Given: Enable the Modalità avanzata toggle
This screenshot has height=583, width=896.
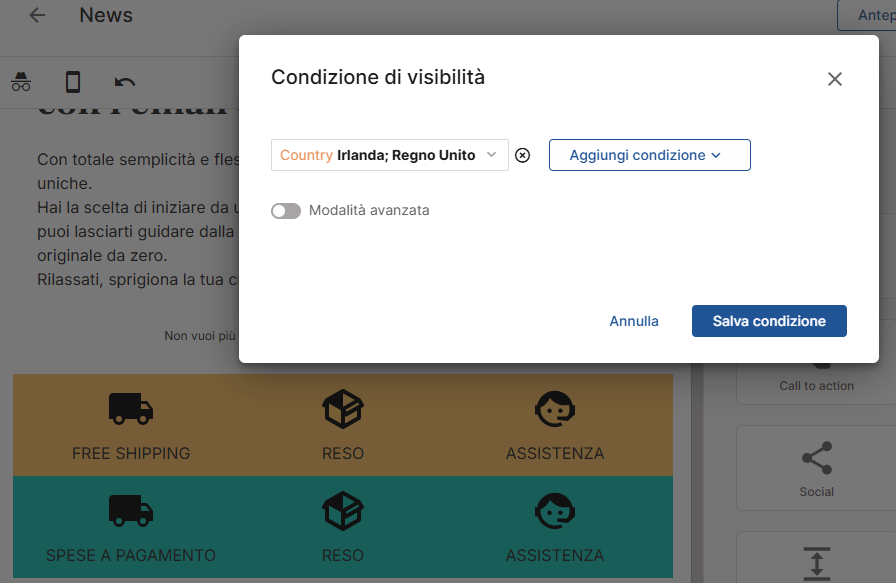Looking at the screenshot, I should point(286,210).
